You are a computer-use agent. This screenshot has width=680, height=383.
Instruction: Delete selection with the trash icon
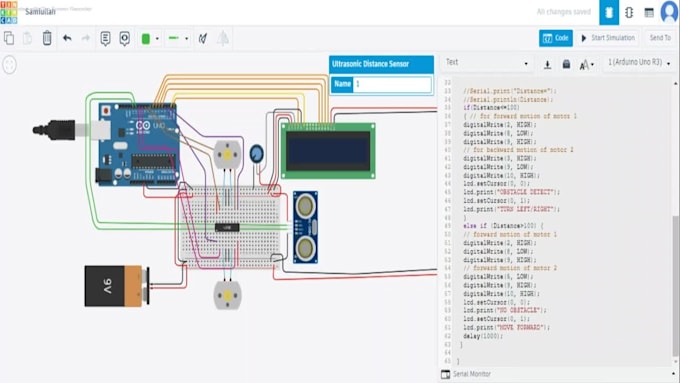[x=47, y=38]
